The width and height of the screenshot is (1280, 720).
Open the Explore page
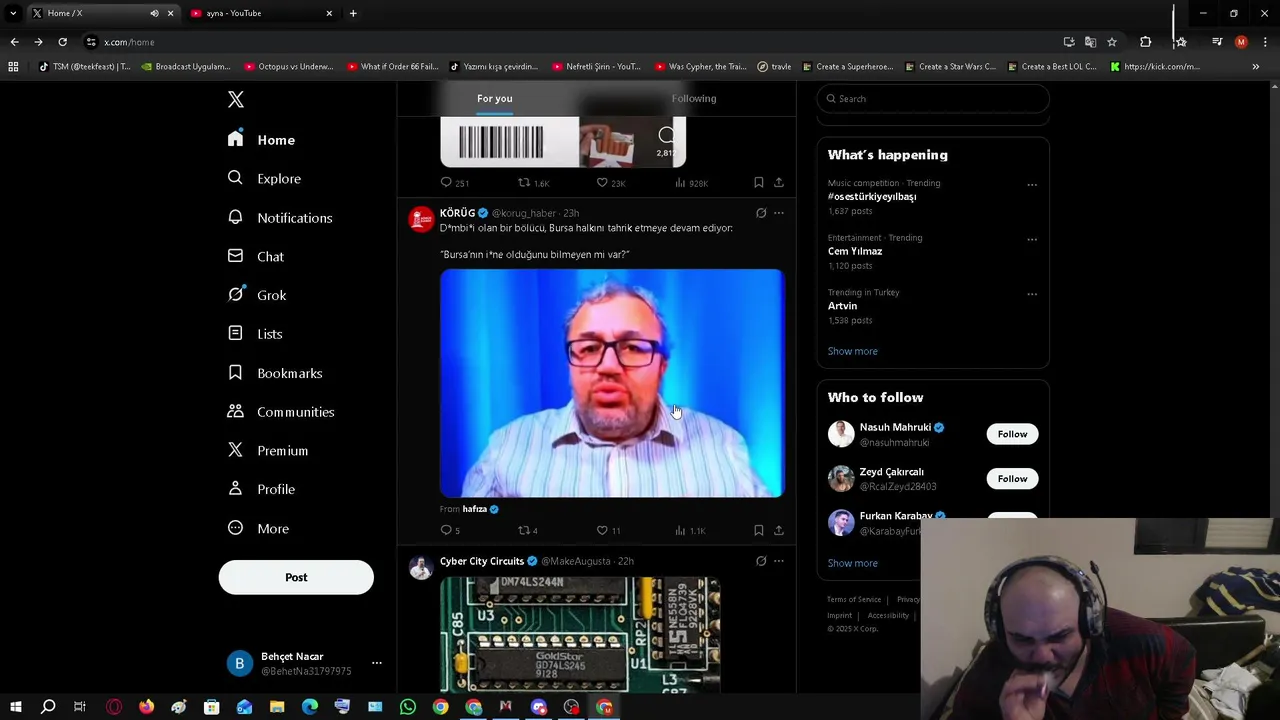[264, 178]
